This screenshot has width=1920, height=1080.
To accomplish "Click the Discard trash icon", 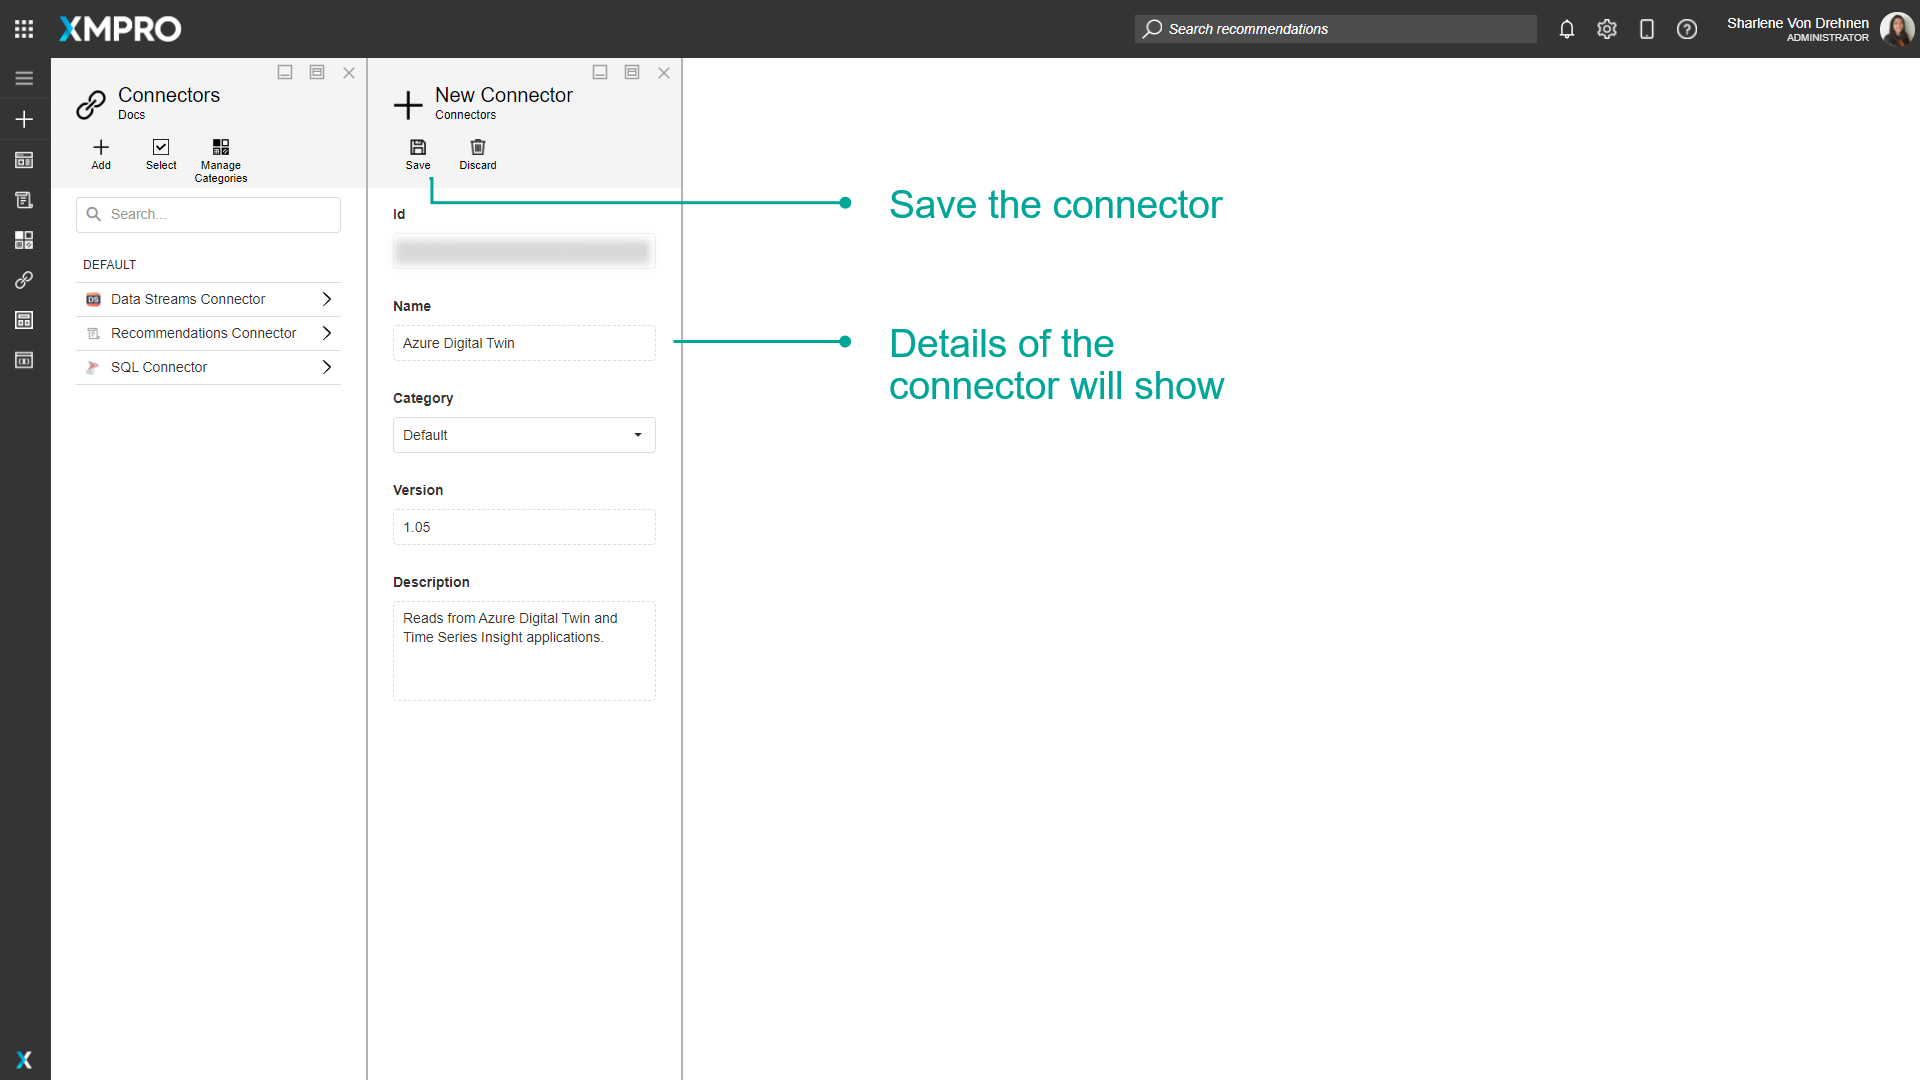I will tap(478, 148).
